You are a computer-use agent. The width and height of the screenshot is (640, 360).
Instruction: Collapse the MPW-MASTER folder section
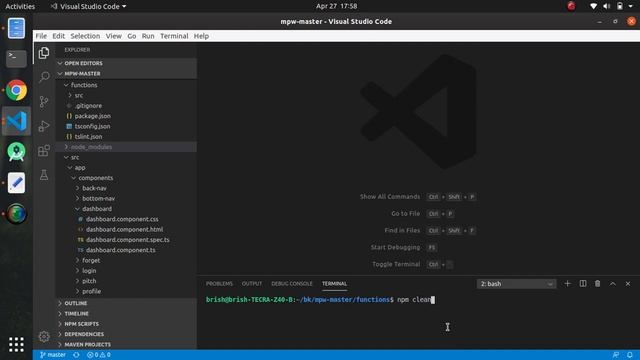126,73
